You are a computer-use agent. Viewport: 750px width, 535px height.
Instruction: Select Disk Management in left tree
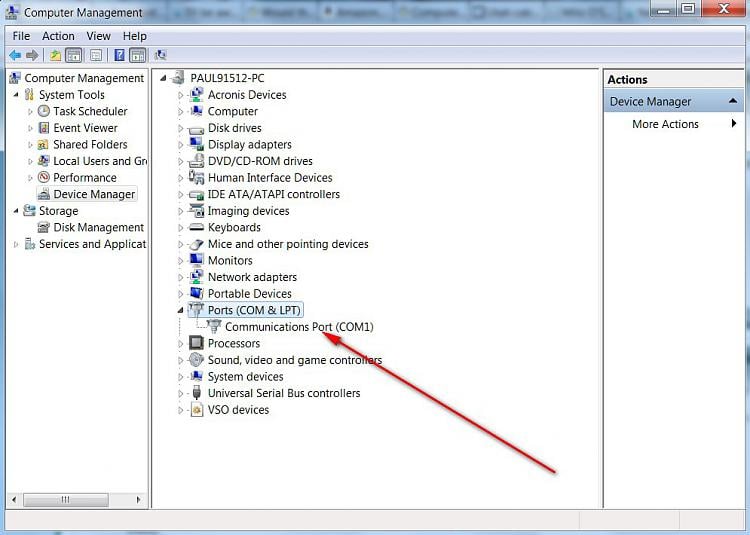click(98, 227)
